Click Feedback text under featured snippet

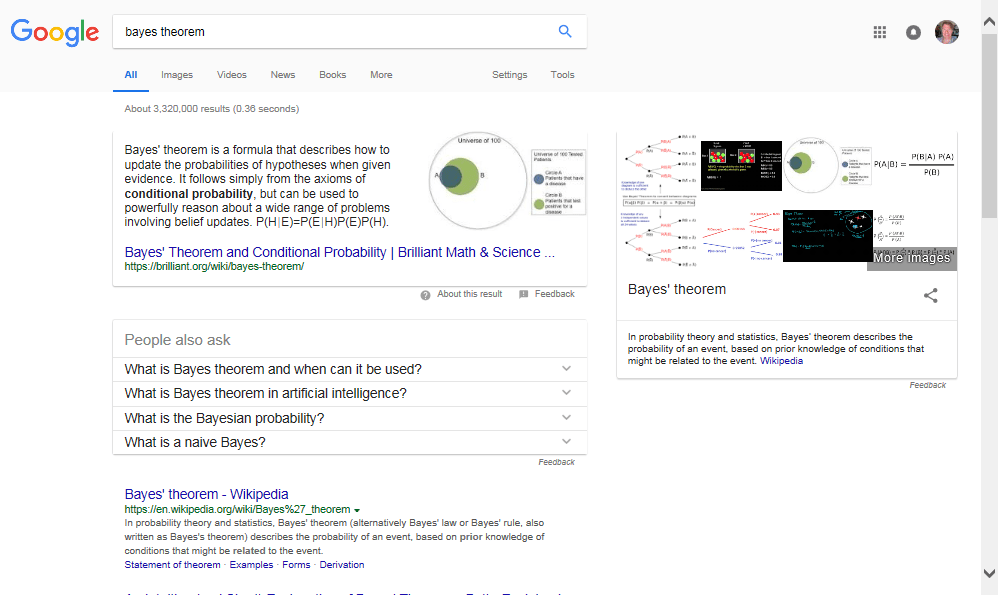[x=554, y=294]
